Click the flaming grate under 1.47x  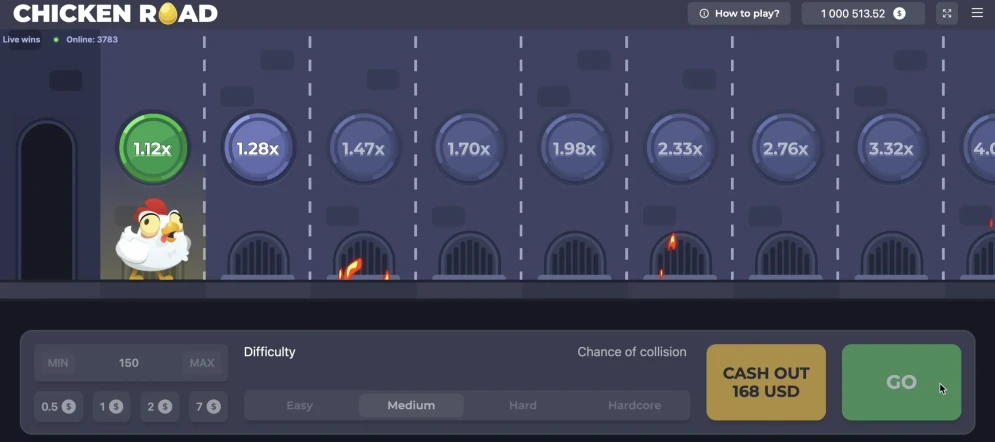click(x=364, y=256)
